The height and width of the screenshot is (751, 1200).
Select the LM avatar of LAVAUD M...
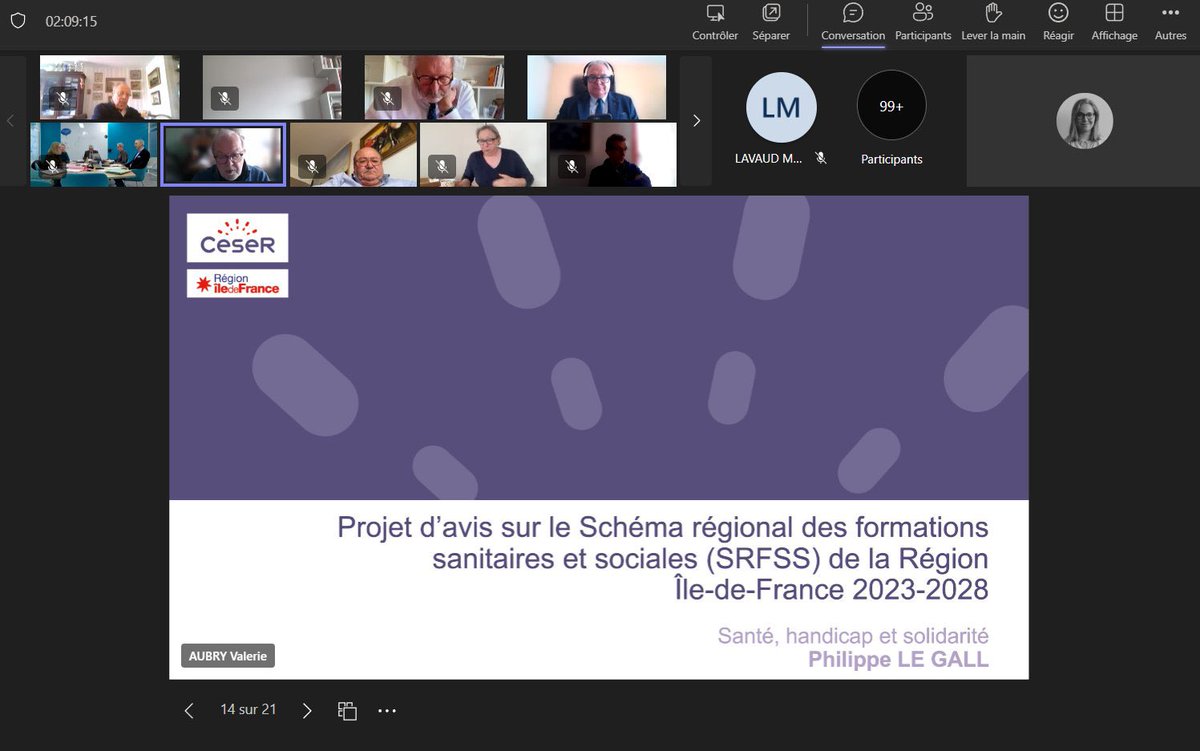tap(781, 107)
